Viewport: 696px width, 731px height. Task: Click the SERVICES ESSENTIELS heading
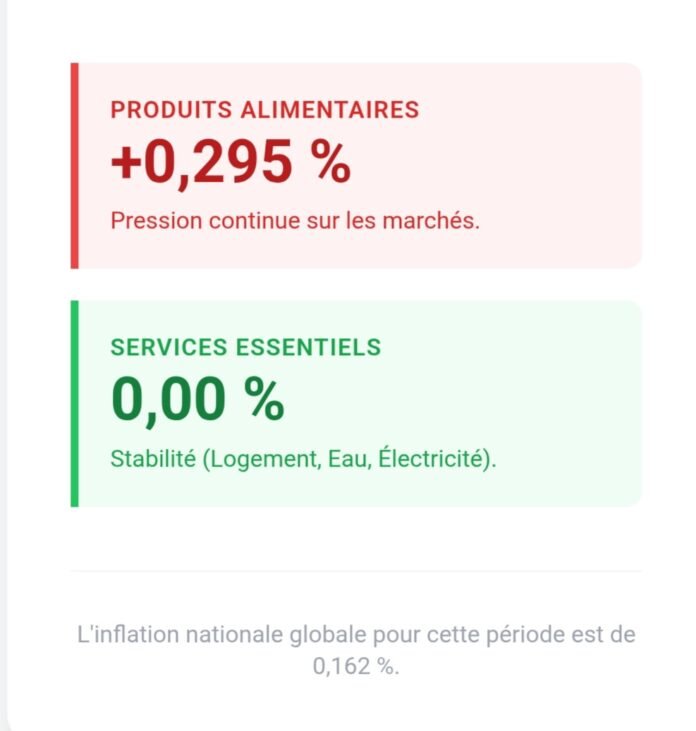[x=245, y=347]
